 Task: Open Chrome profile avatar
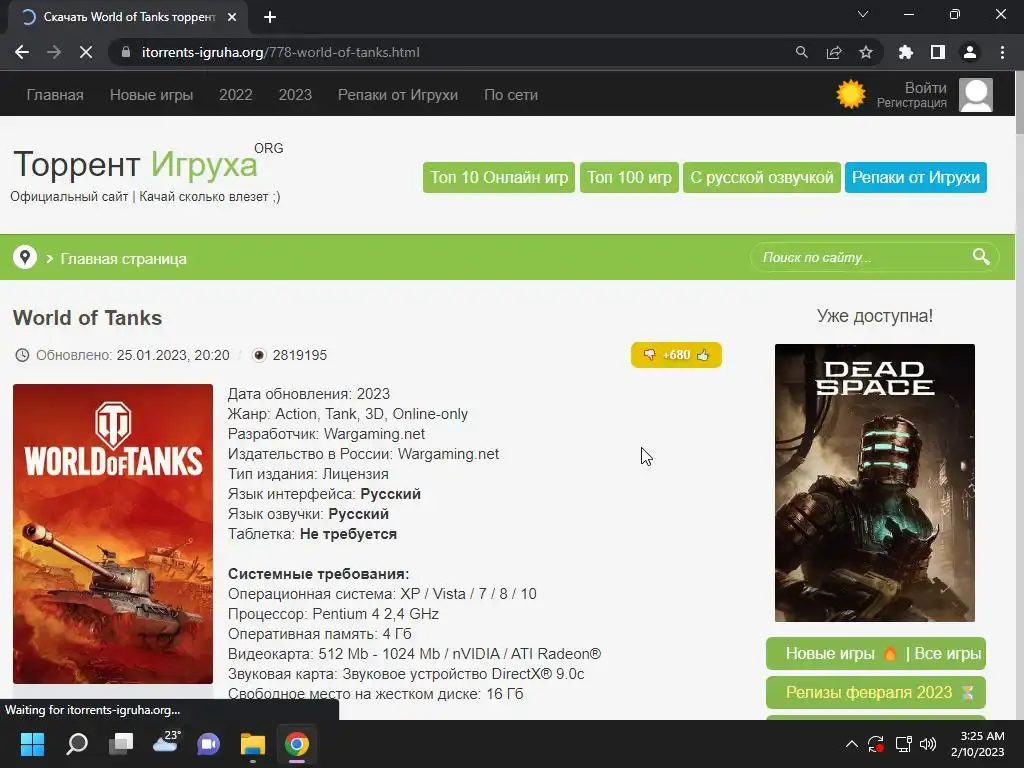[x=970, y=52]
